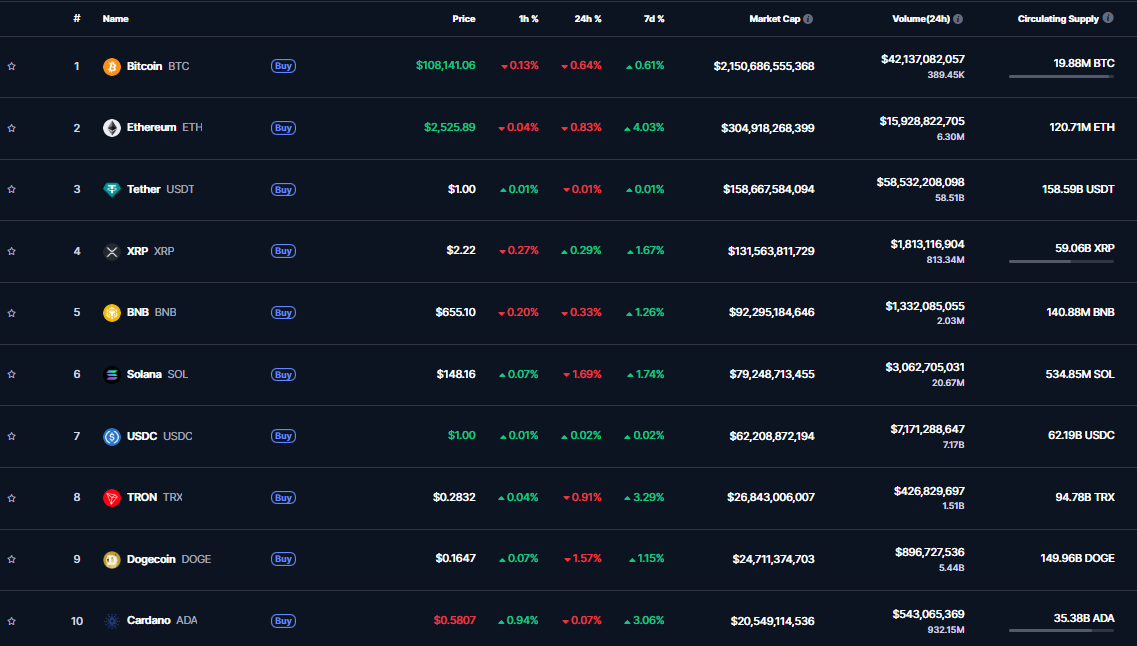The width and height of the screenshot is (1137, 646).
Task: Click the Dogecoin Buy button
Action: (x=284, y=559)
